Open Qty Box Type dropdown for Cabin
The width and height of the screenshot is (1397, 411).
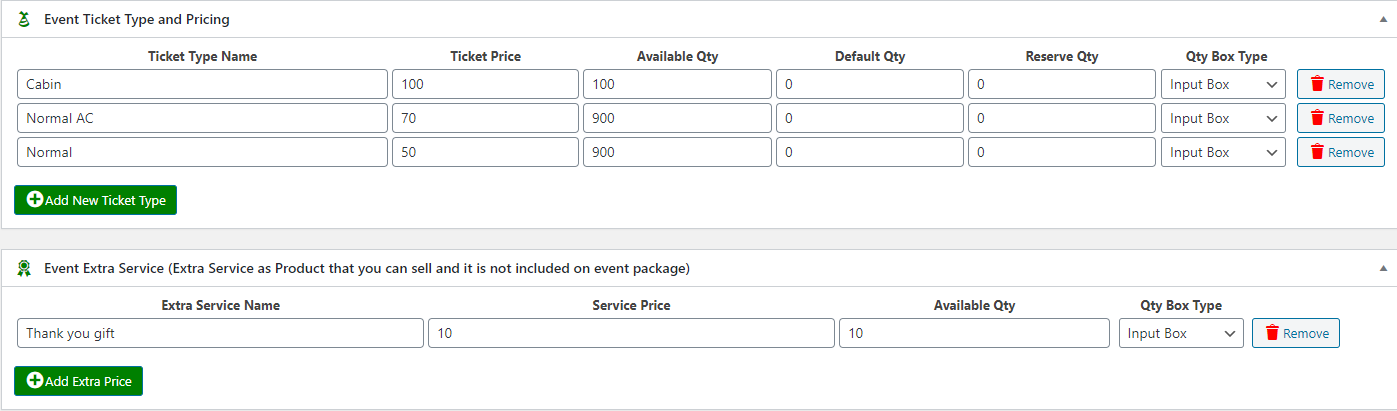pyautogui.click(x=1223, y=84)
